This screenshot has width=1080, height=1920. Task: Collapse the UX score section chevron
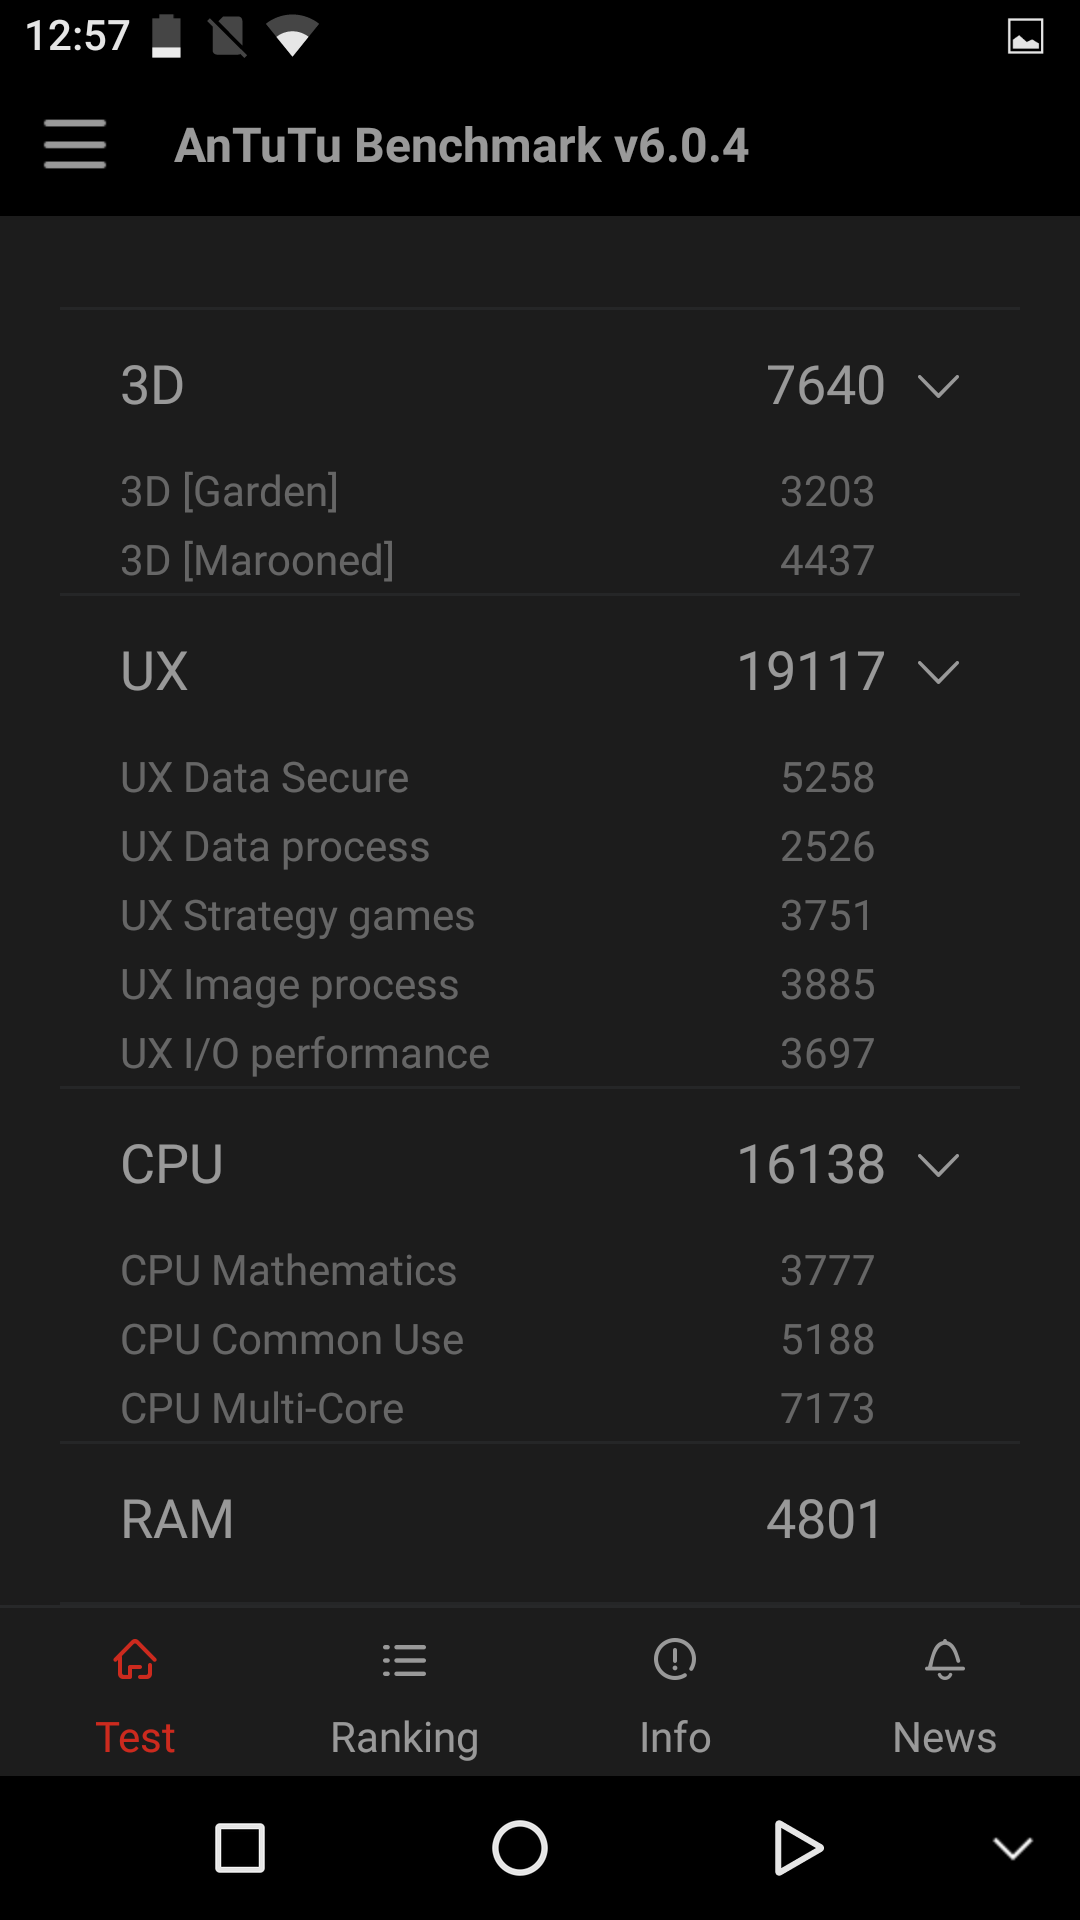(x=938, y=671)
